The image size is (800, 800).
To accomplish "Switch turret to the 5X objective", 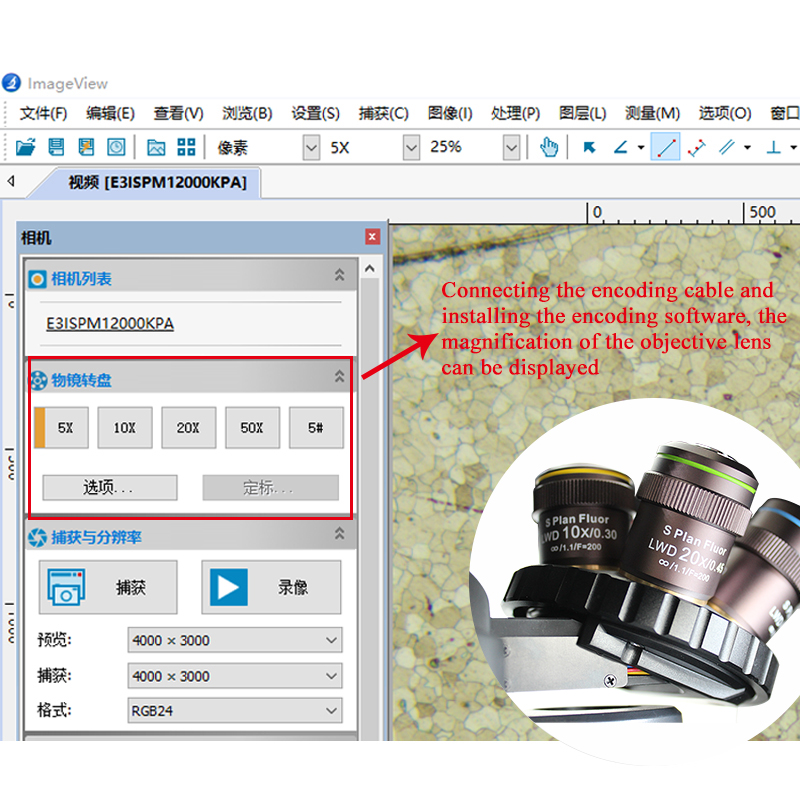I will coord(61,428).
